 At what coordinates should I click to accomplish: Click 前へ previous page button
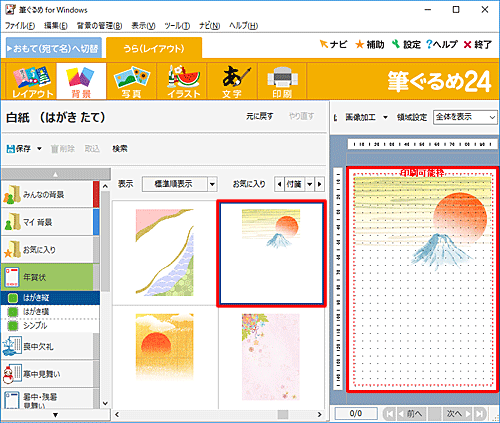tap(411, 414)
